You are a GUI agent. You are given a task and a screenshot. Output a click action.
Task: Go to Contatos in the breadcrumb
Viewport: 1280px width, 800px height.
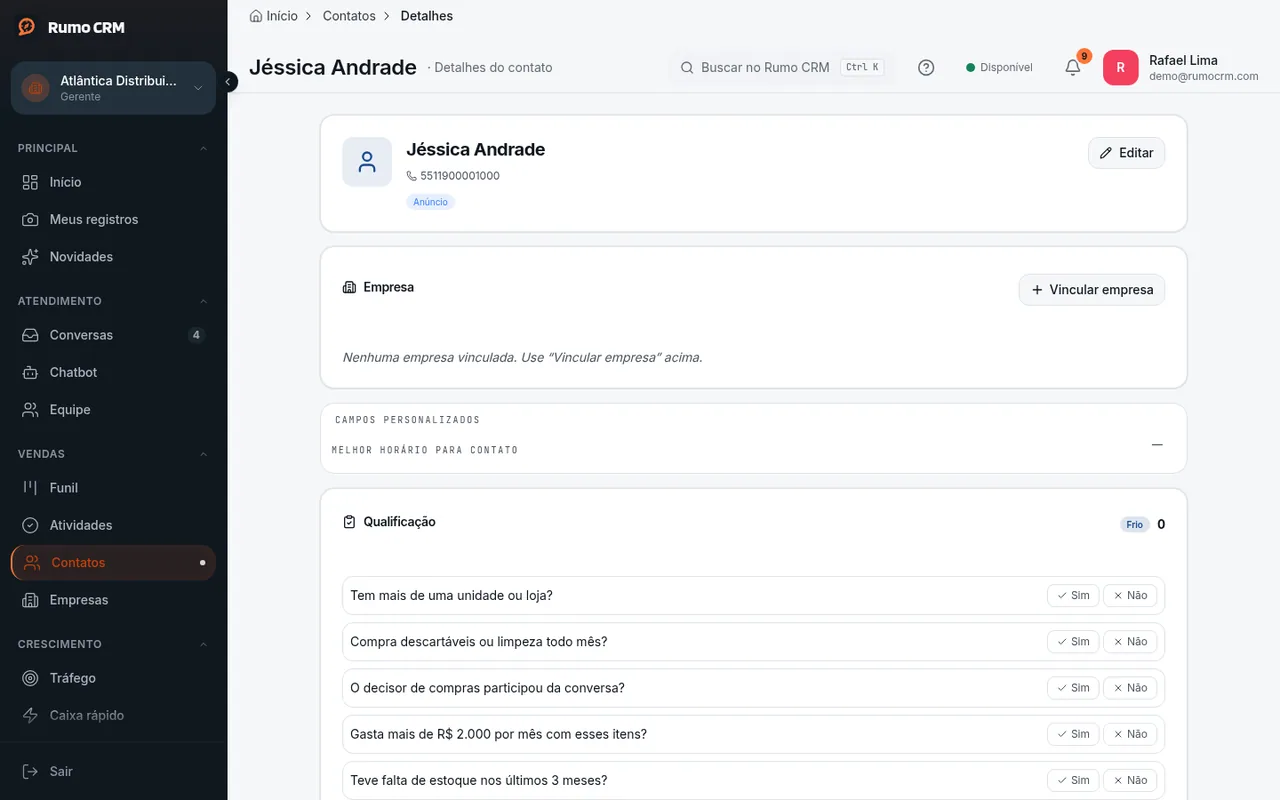click(349, 16)
